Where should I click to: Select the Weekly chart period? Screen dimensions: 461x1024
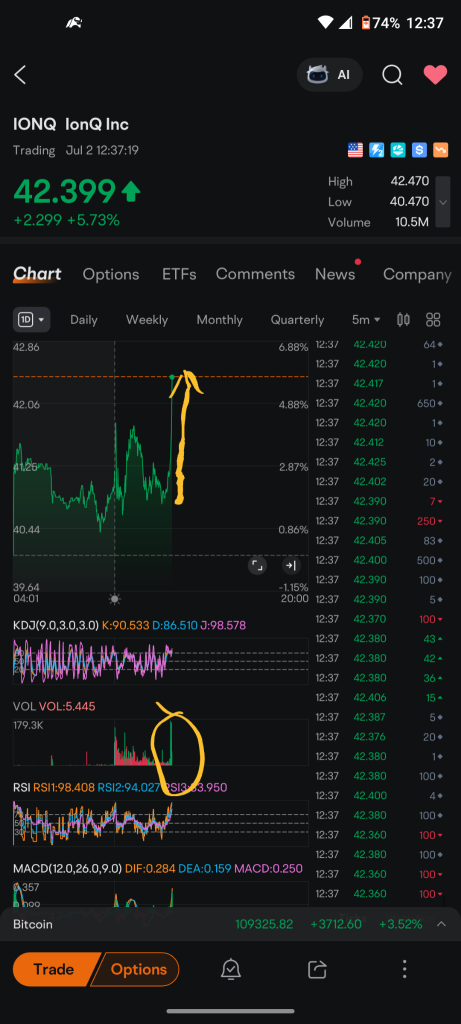pos(147,320)
